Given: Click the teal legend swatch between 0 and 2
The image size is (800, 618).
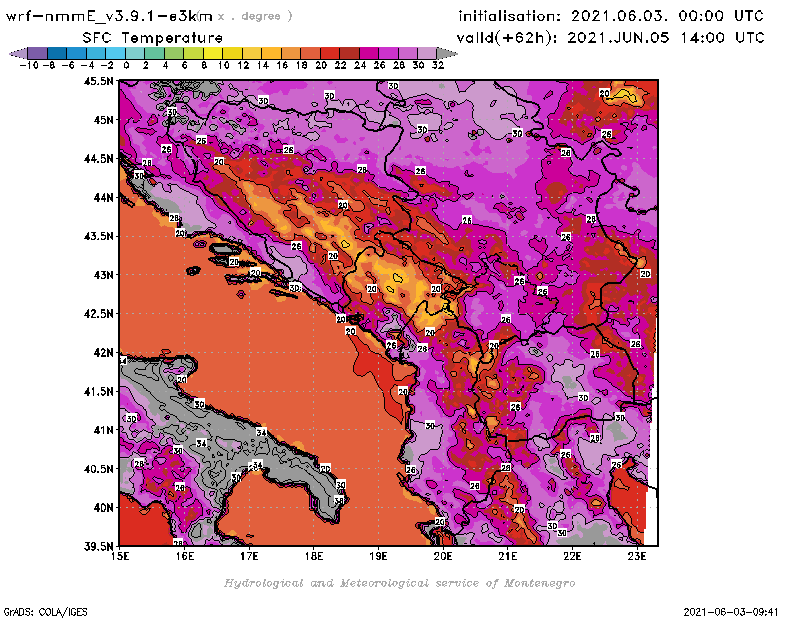Looking at the screenshot, I should coord(135,53).
